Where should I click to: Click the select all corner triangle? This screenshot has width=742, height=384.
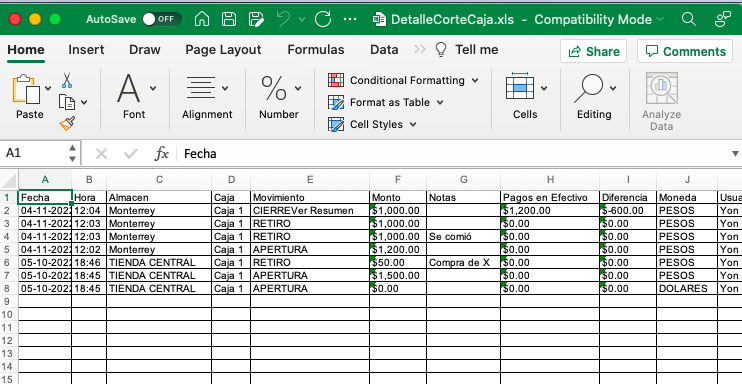pos(9,179)
